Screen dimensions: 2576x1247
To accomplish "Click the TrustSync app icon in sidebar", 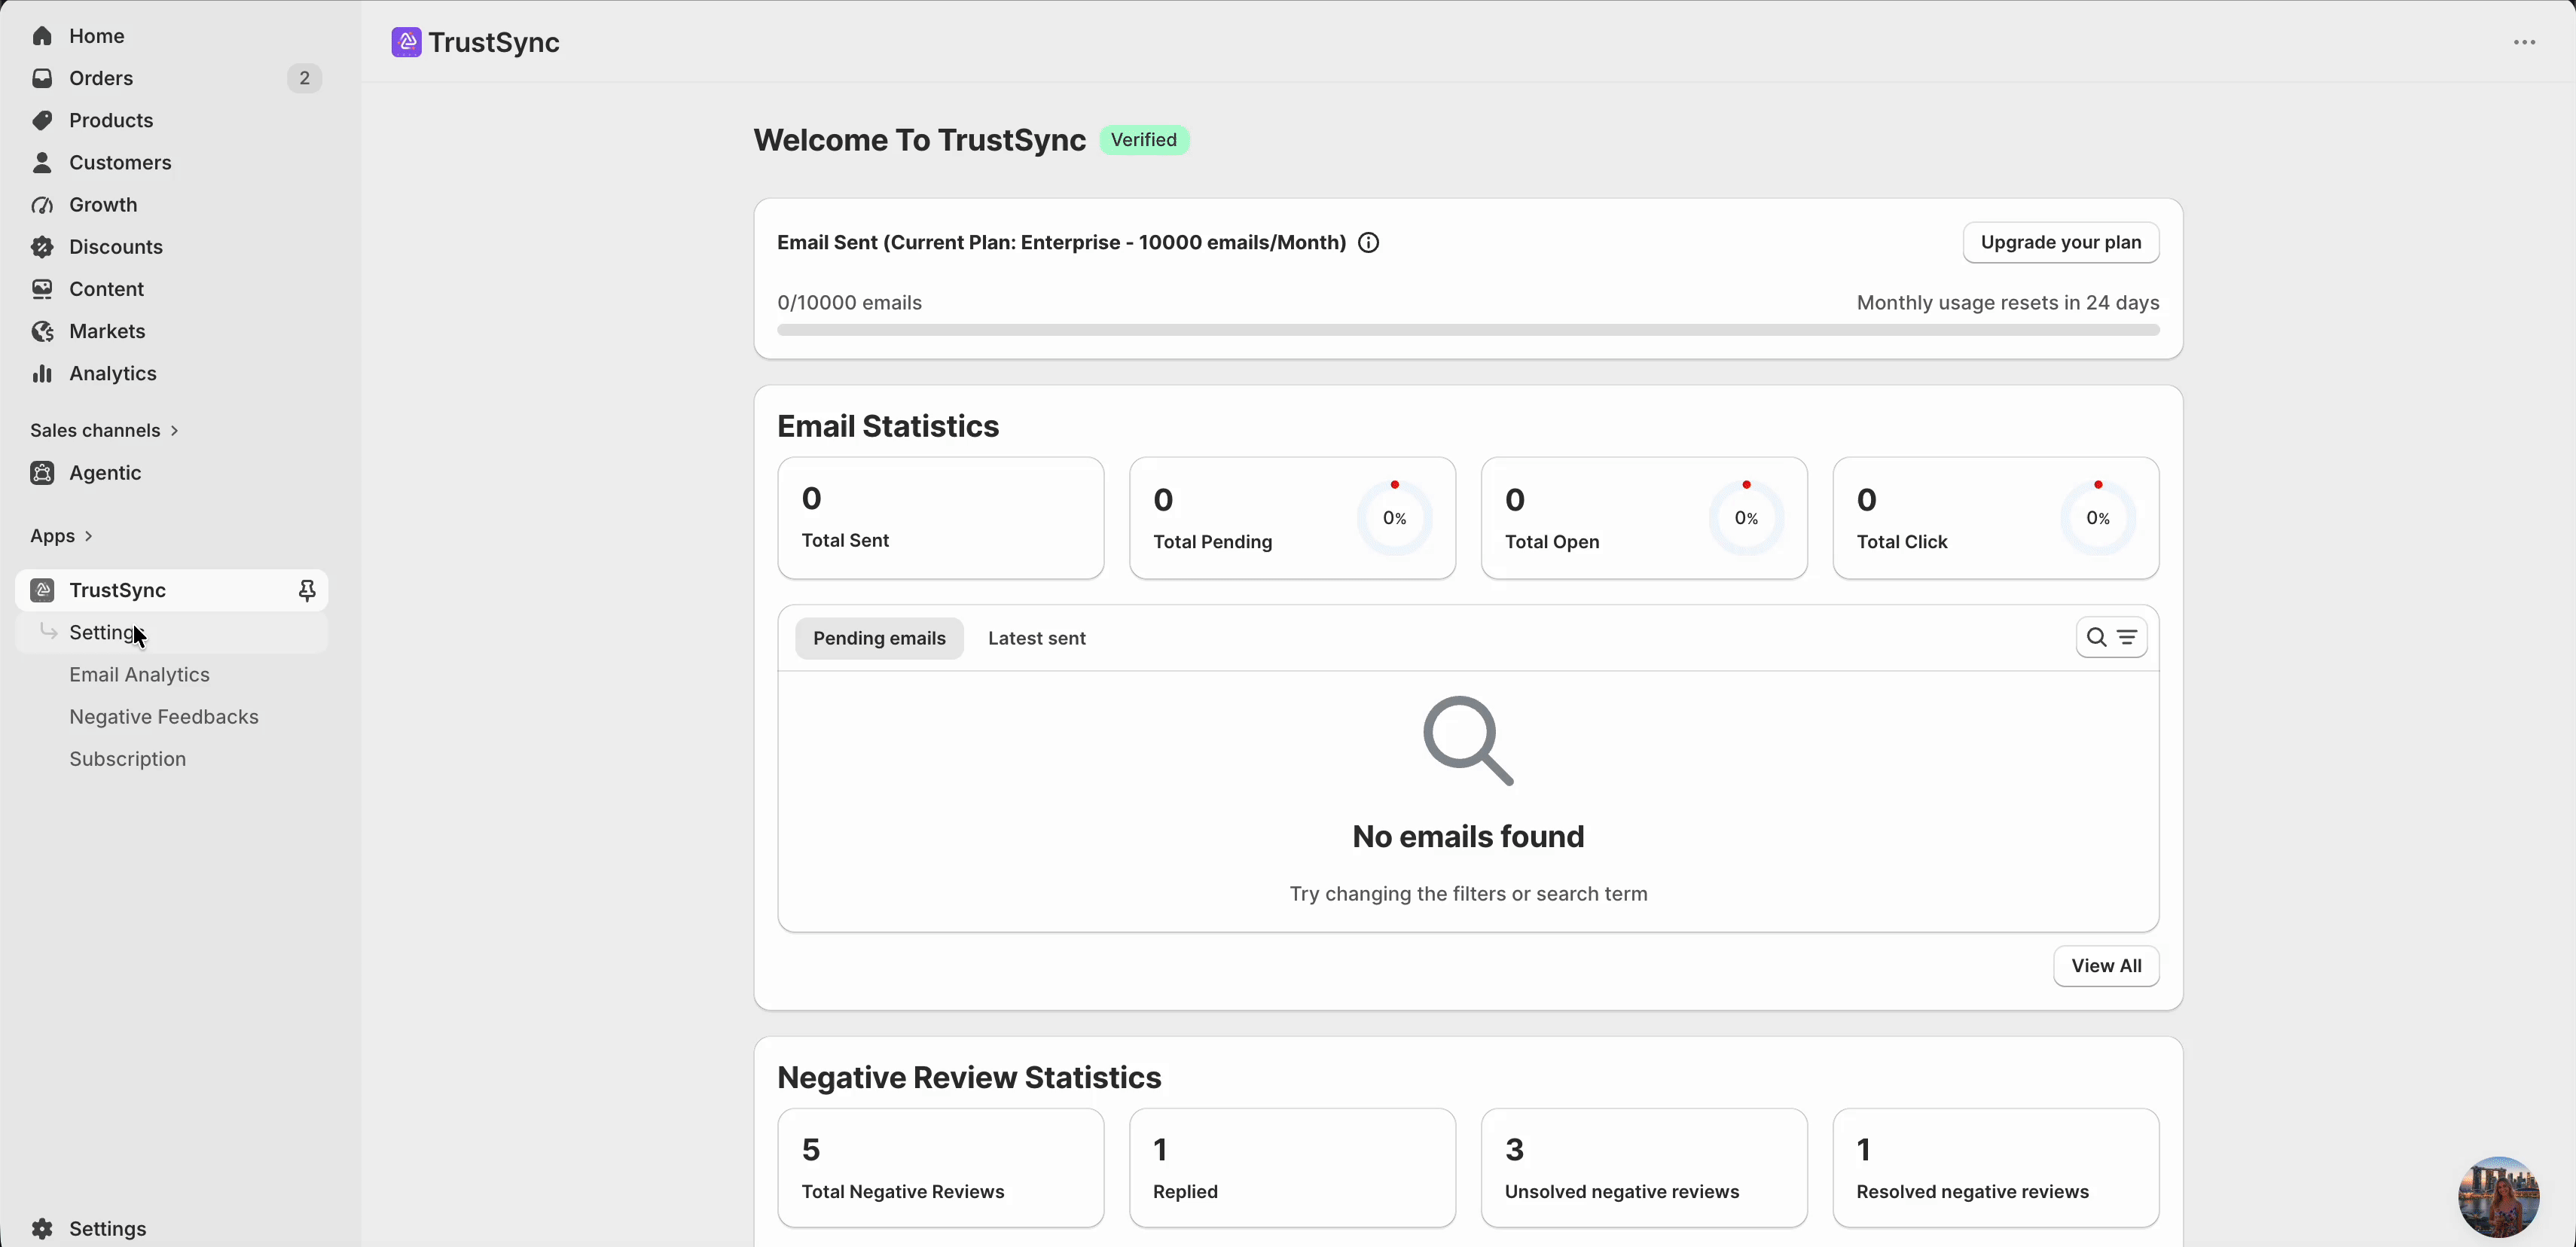I will point(42,590).
